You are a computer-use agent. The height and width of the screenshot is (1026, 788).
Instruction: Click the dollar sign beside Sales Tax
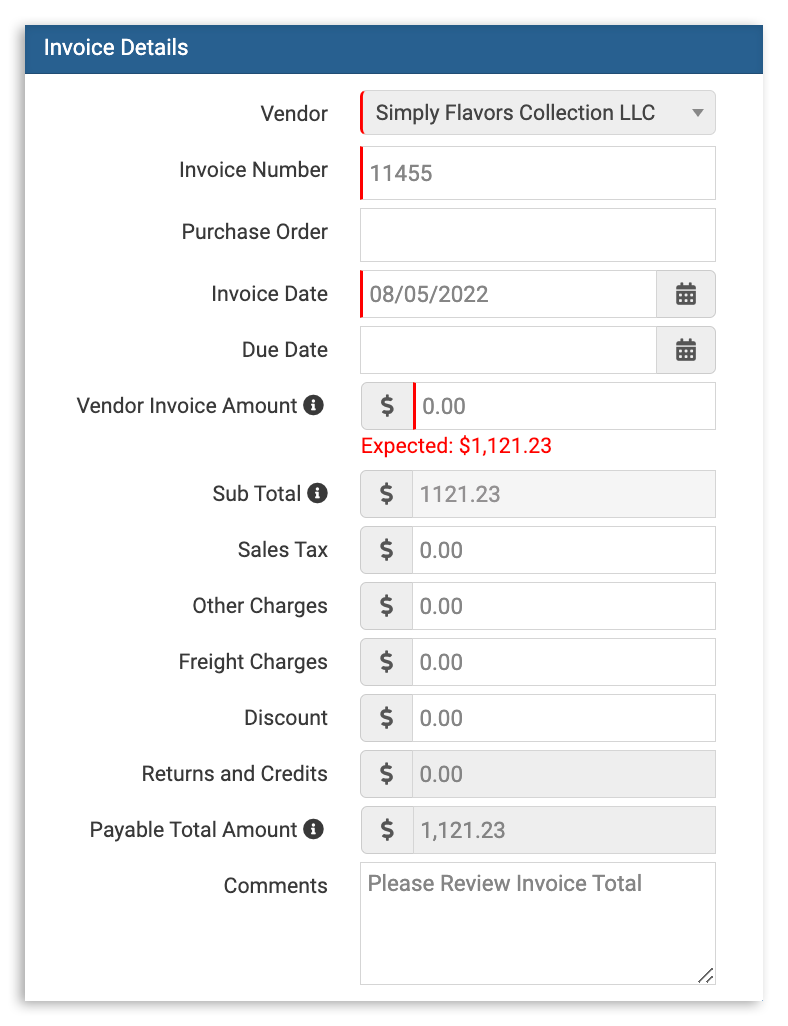point(386,550)
